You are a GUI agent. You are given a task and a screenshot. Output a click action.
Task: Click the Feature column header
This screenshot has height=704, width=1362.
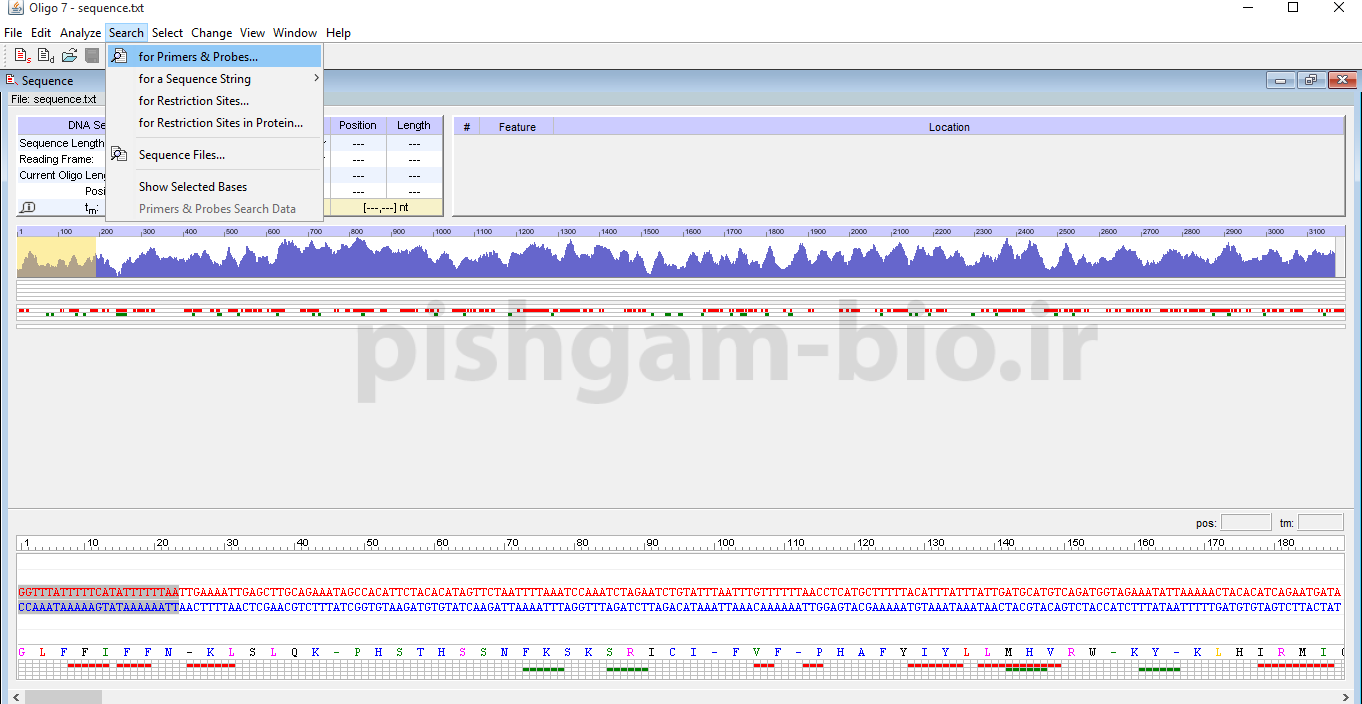coord(517,127)
